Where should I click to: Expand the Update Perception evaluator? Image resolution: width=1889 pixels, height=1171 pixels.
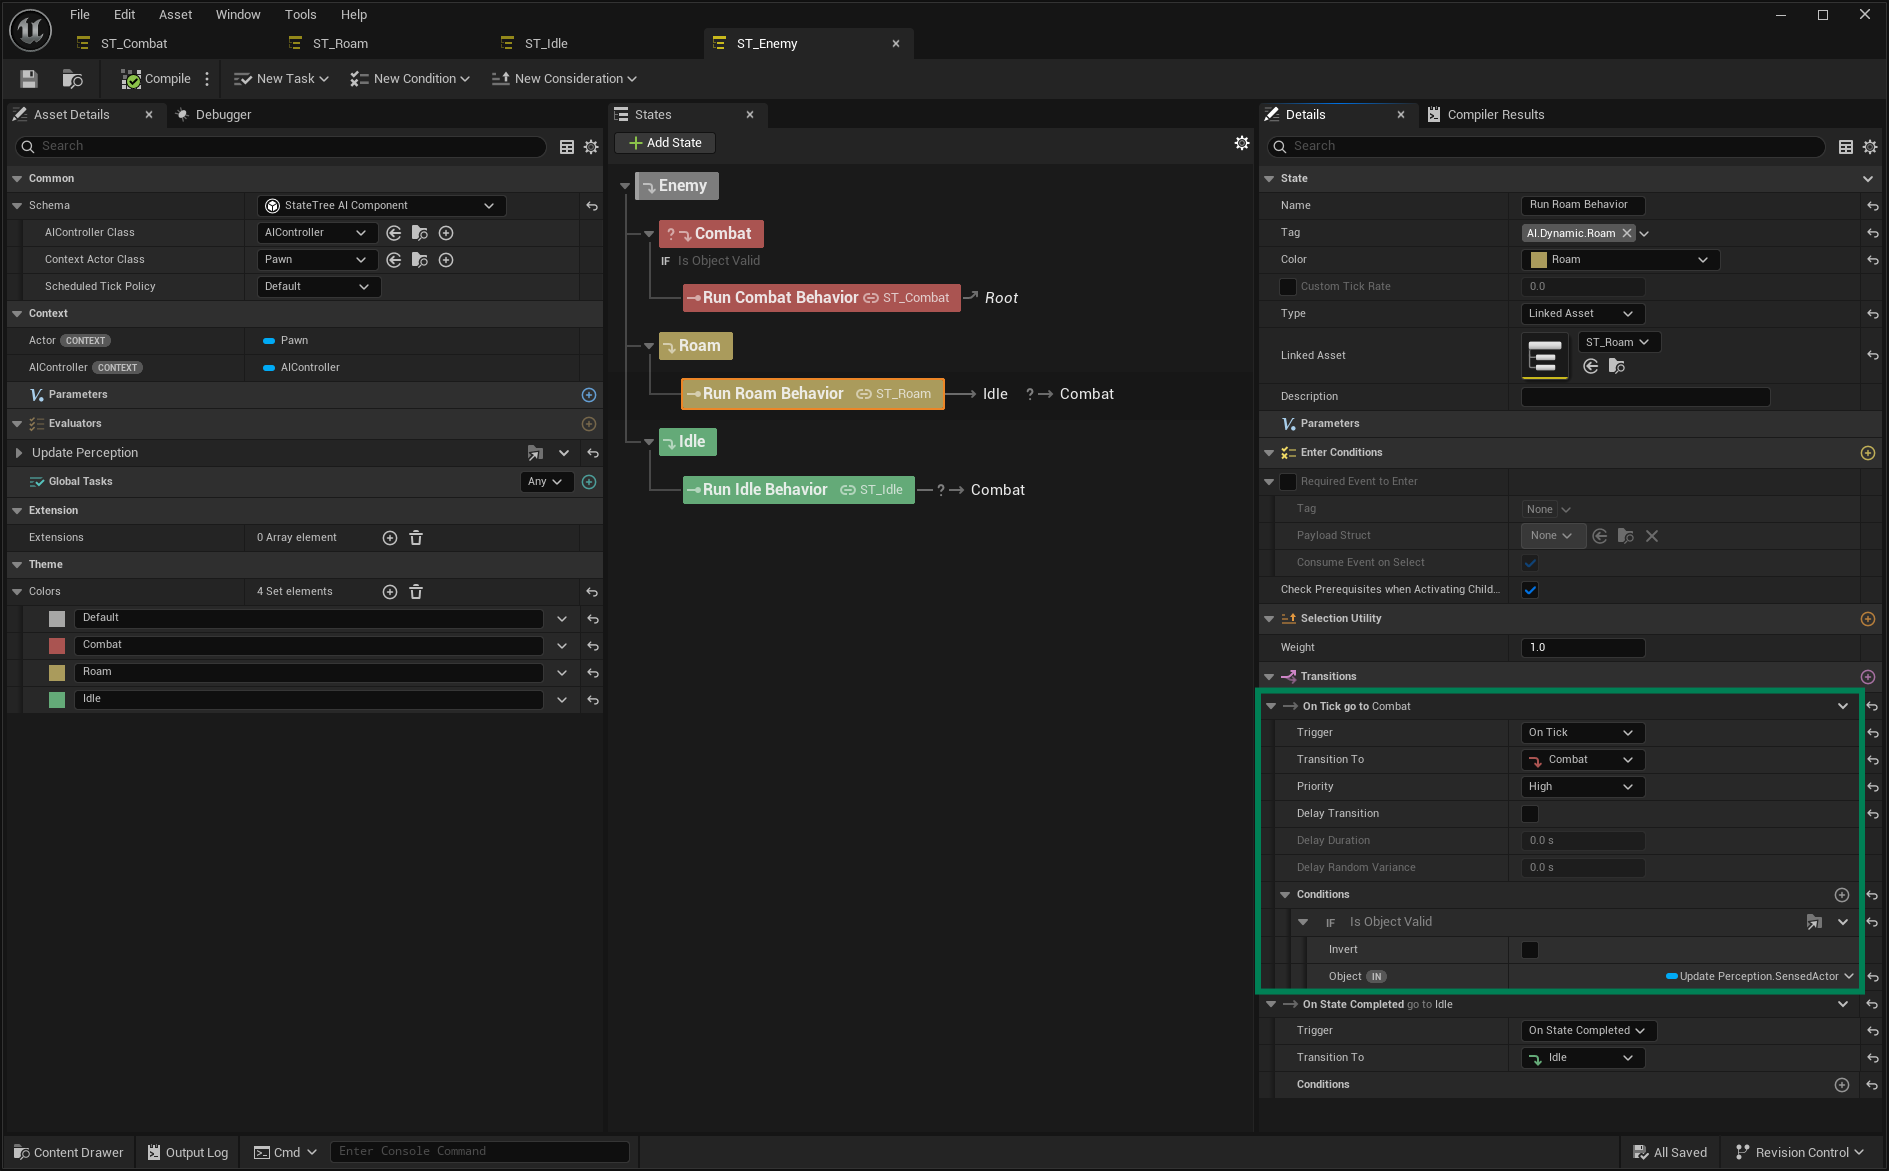click(x=19, y=453)
